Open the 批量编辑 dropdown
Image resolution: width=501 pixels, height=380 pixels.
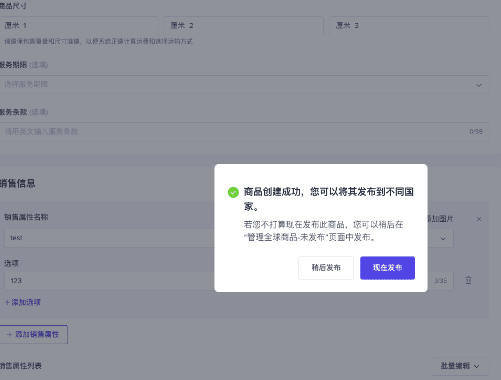pos(460,366)
